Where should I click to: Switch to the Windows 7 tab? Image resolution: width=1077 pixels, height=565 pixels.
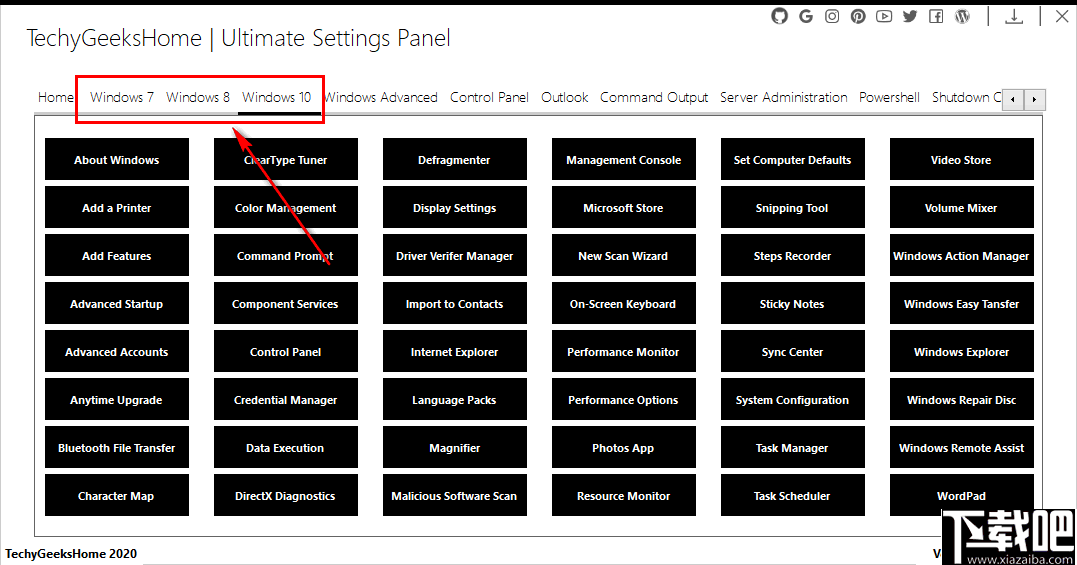[x=122, y=97]
